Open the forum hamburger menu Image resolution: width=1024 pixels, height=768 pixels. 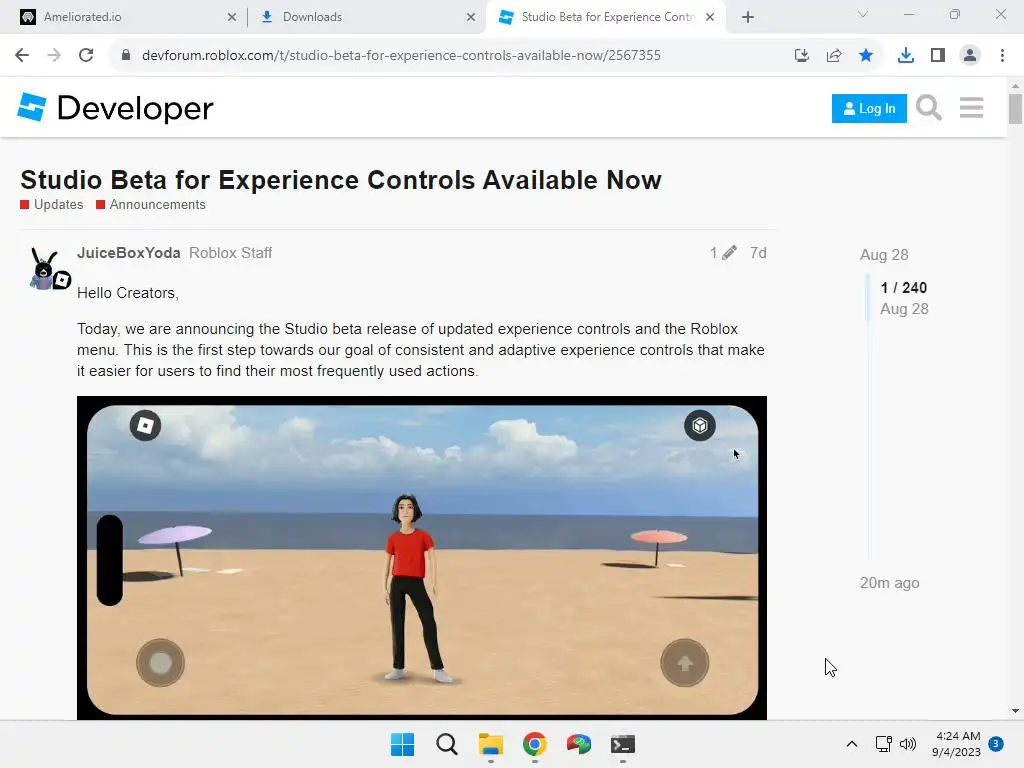point(971,108)
